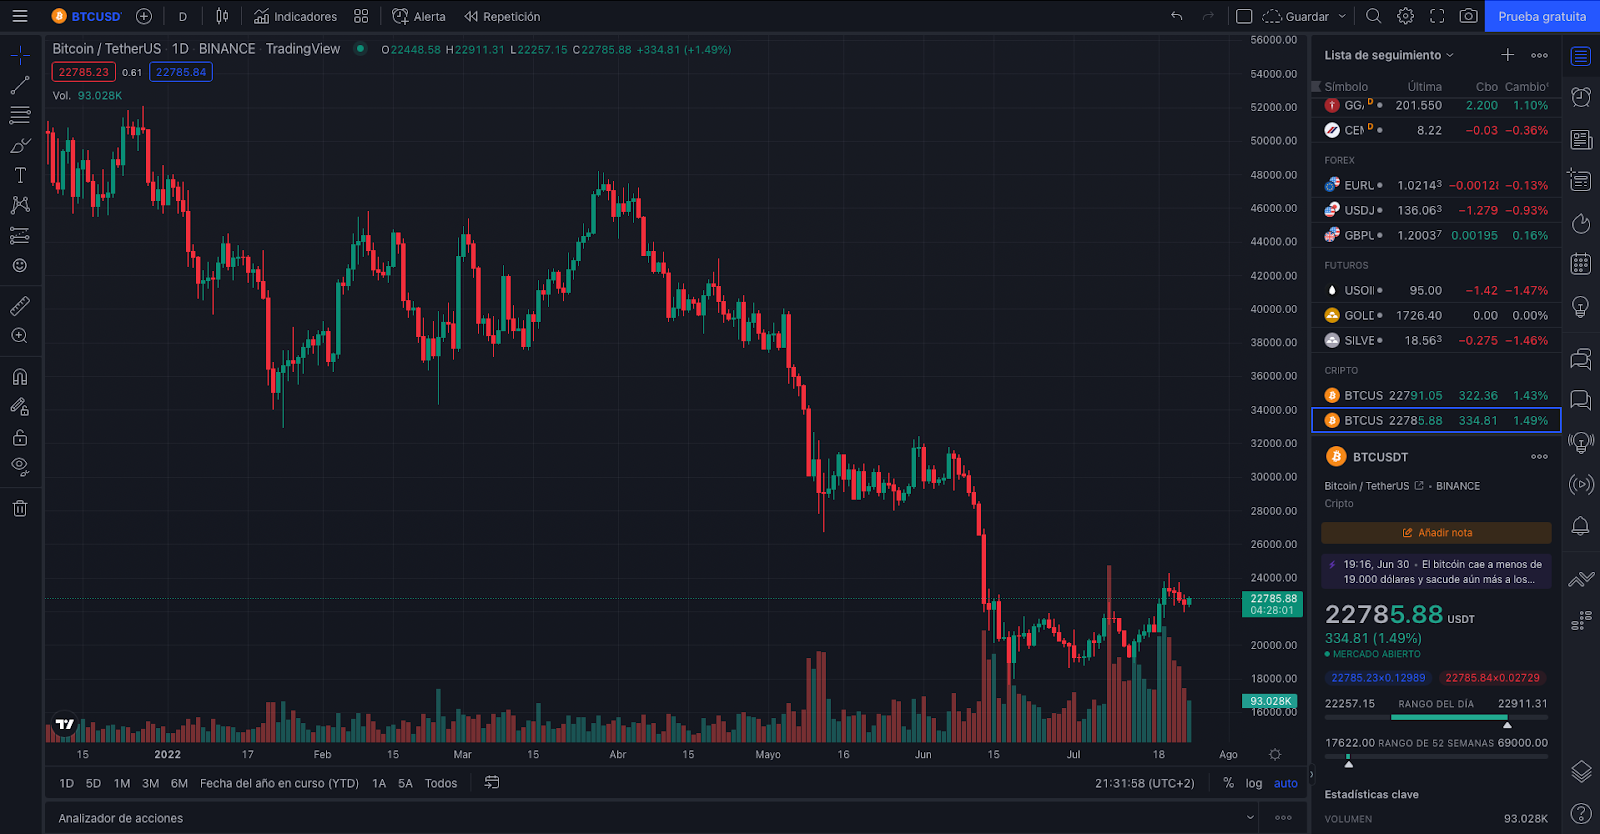The height and width of the screenshot is (834, 1600).
Task: Select the 1D date range
Action: (67, 783)
